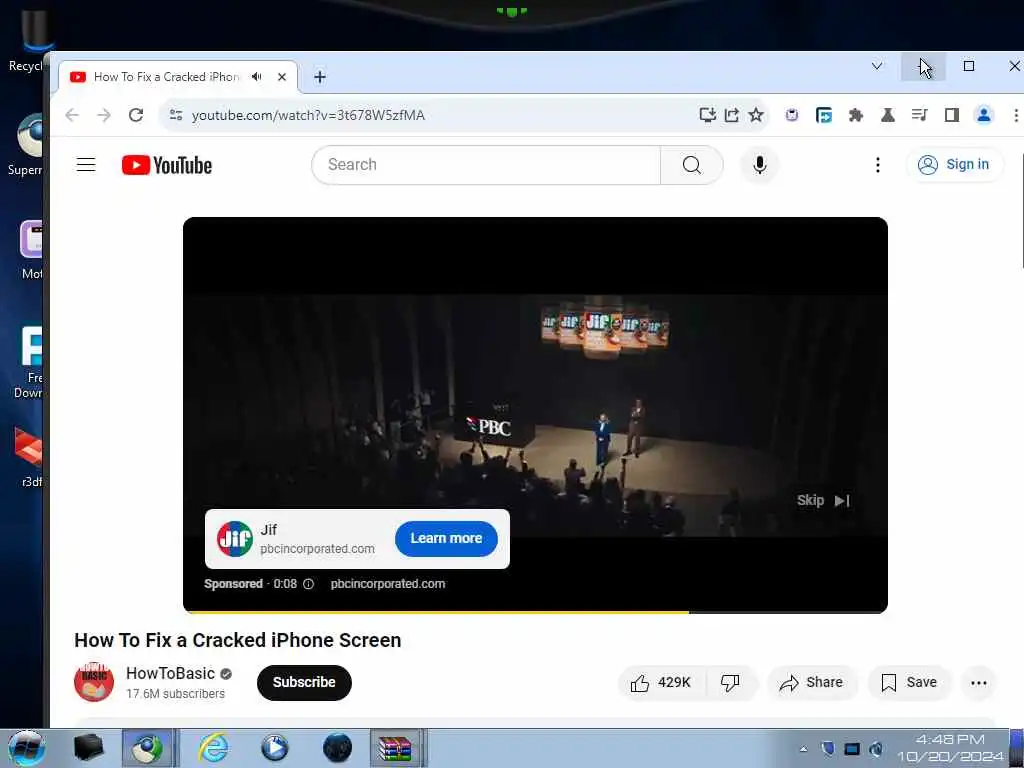
Task: Click the search magnifier button
Action: (x=692, y=165)
